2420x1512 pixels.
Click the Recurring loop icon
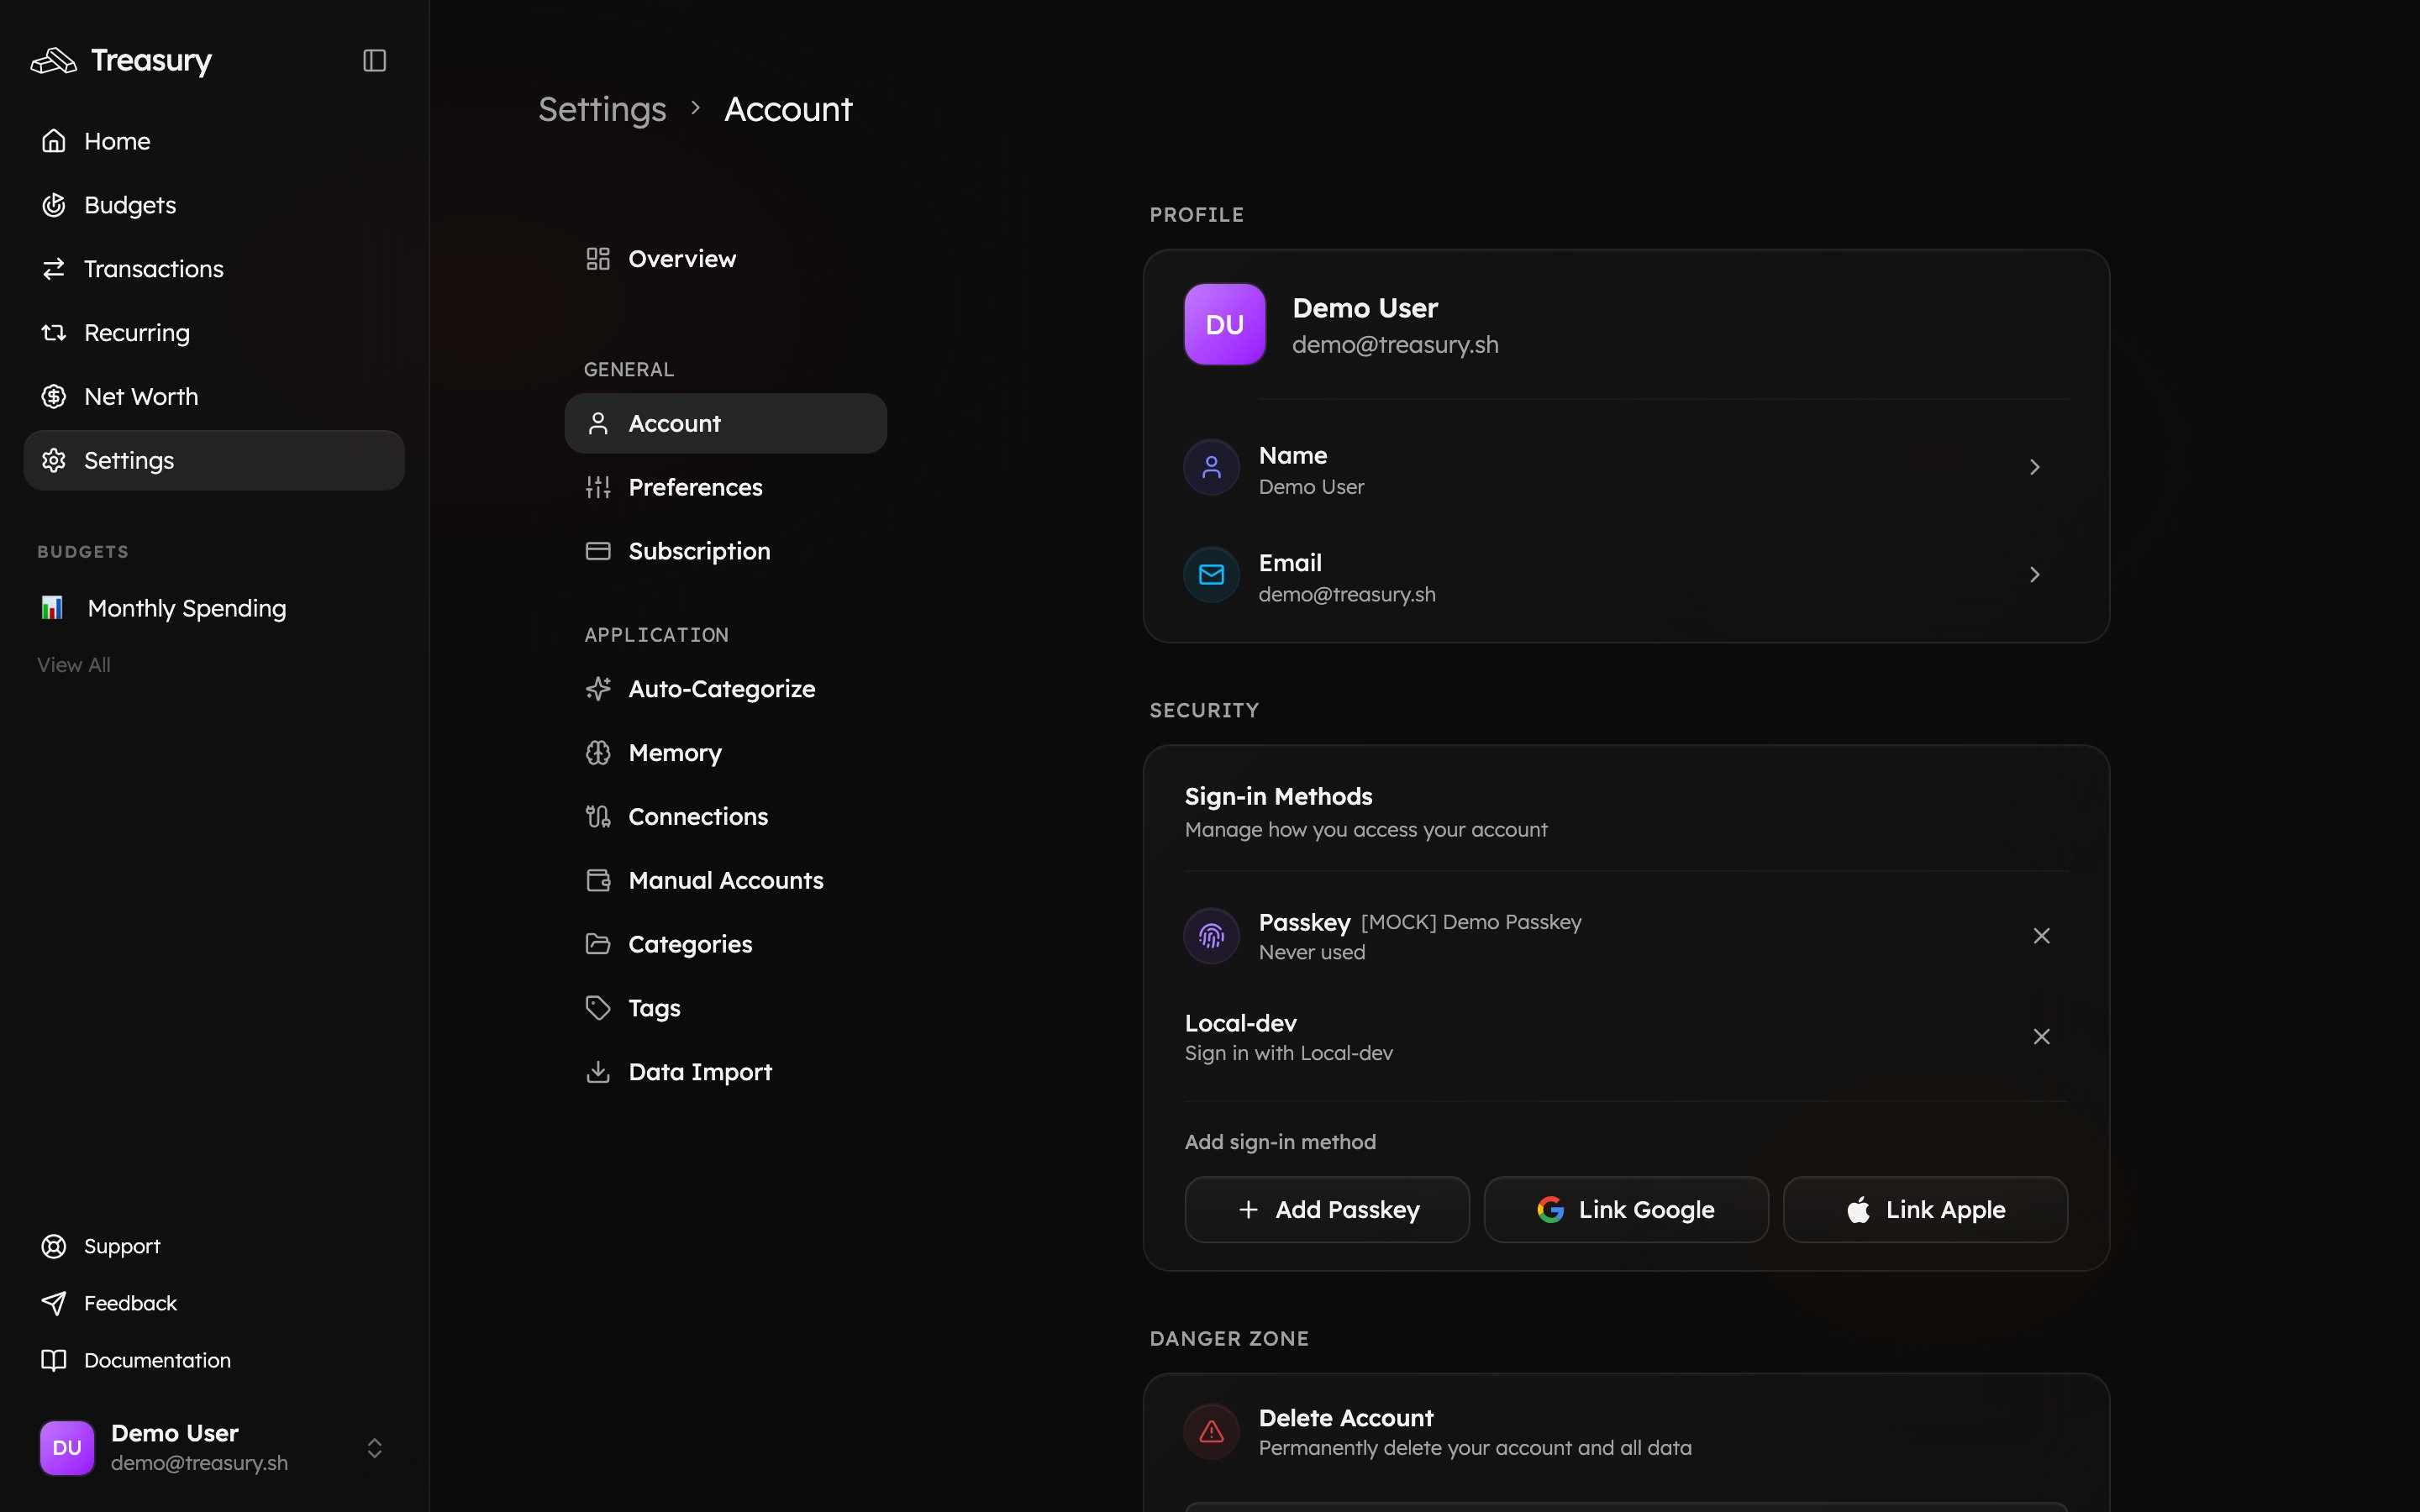pyautogui.click(x=54, y=333)
